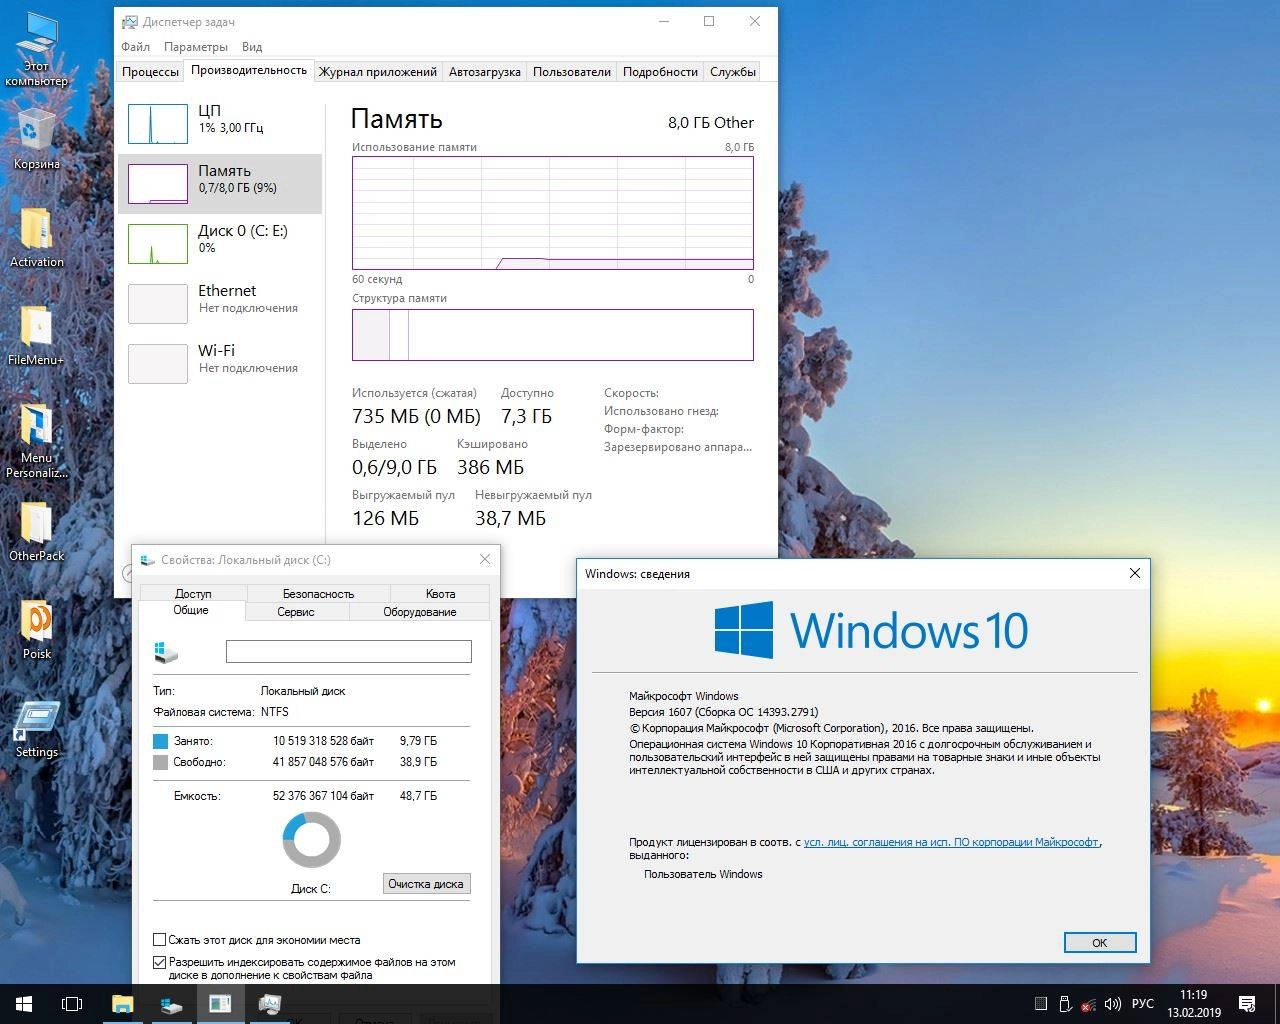Switch to the Пользователи tab
This screenshot has width=1280, height=1024.
click(572, 72)
